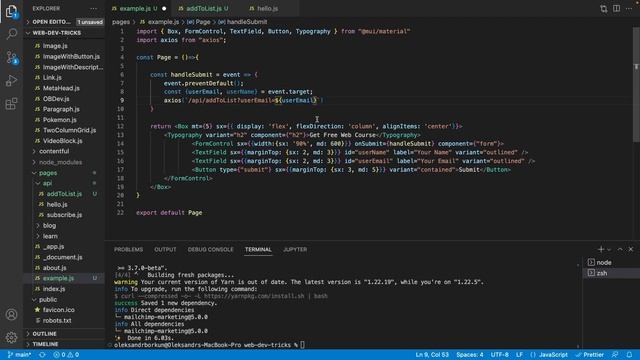Open Image.js in the file tree
Screen dimensions: 640x360
coord(64,46)
